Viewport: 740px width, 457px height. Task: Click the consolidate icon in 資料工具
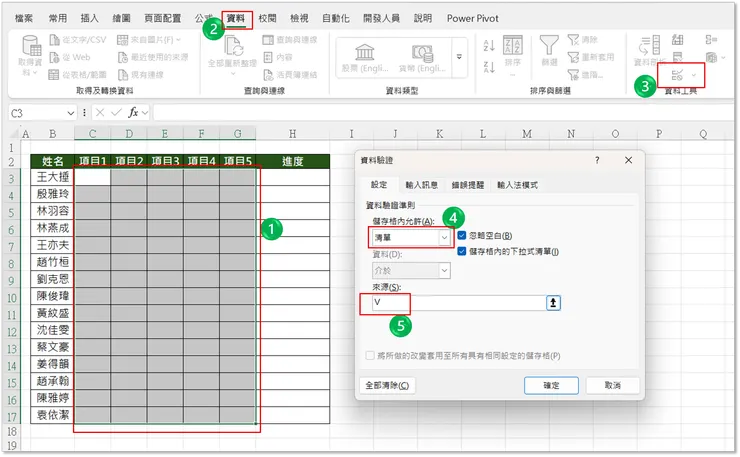point(711,40)
